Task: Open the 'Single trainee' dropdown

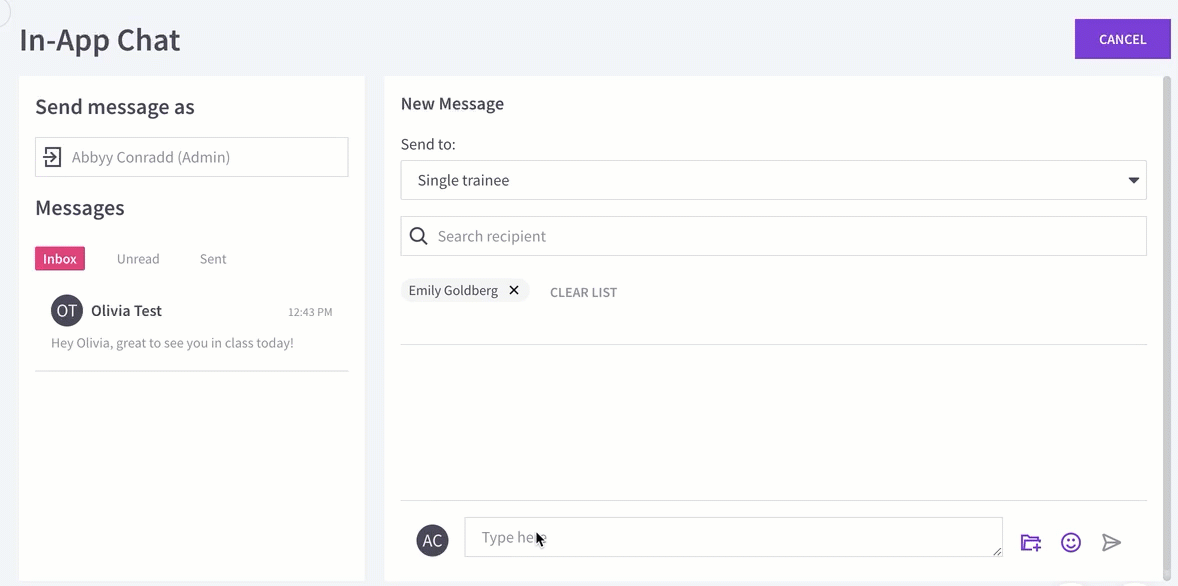Action: [773, 180]
